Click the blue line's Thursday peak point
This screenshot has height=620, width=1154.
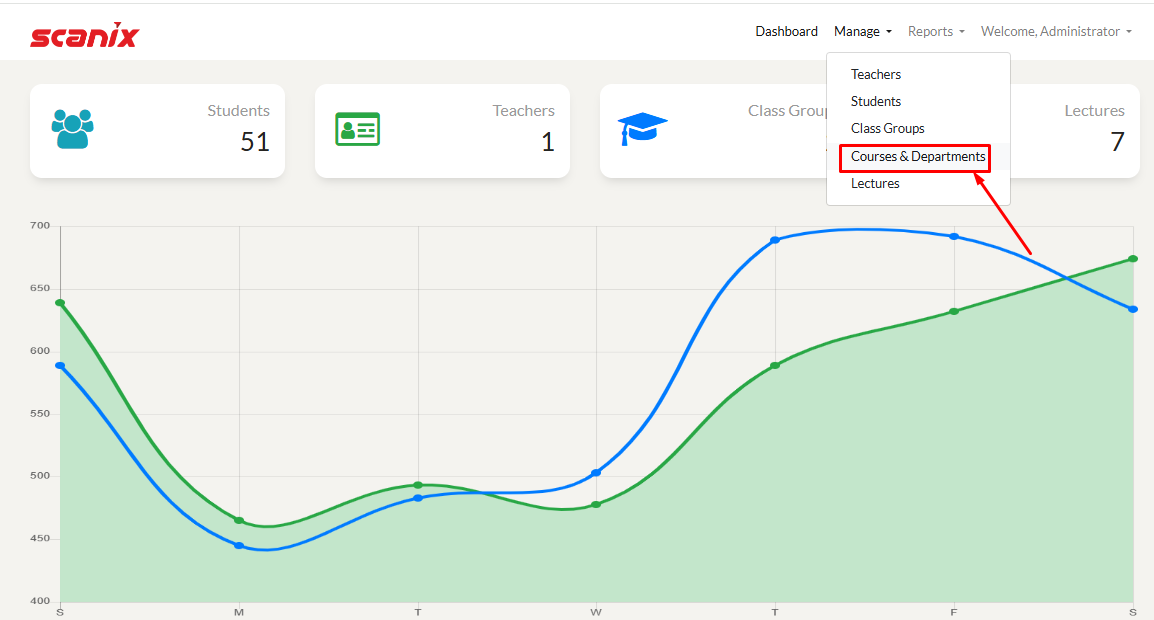(775, 240)
